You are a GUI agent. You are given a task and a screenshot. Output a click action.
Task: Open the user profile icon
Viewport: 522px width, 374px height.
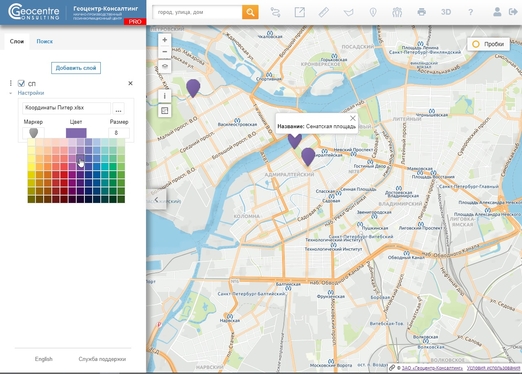pos(497,12)
